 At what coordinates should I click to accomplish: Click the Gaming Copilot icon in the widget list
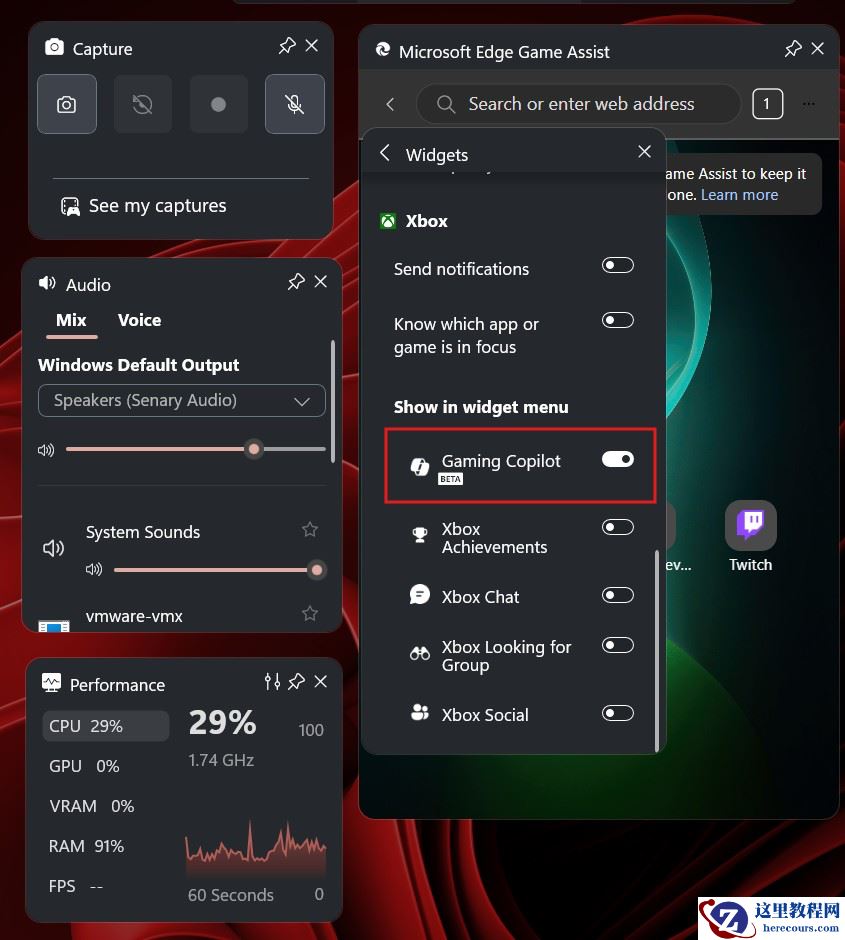click(x=418, y=463)
